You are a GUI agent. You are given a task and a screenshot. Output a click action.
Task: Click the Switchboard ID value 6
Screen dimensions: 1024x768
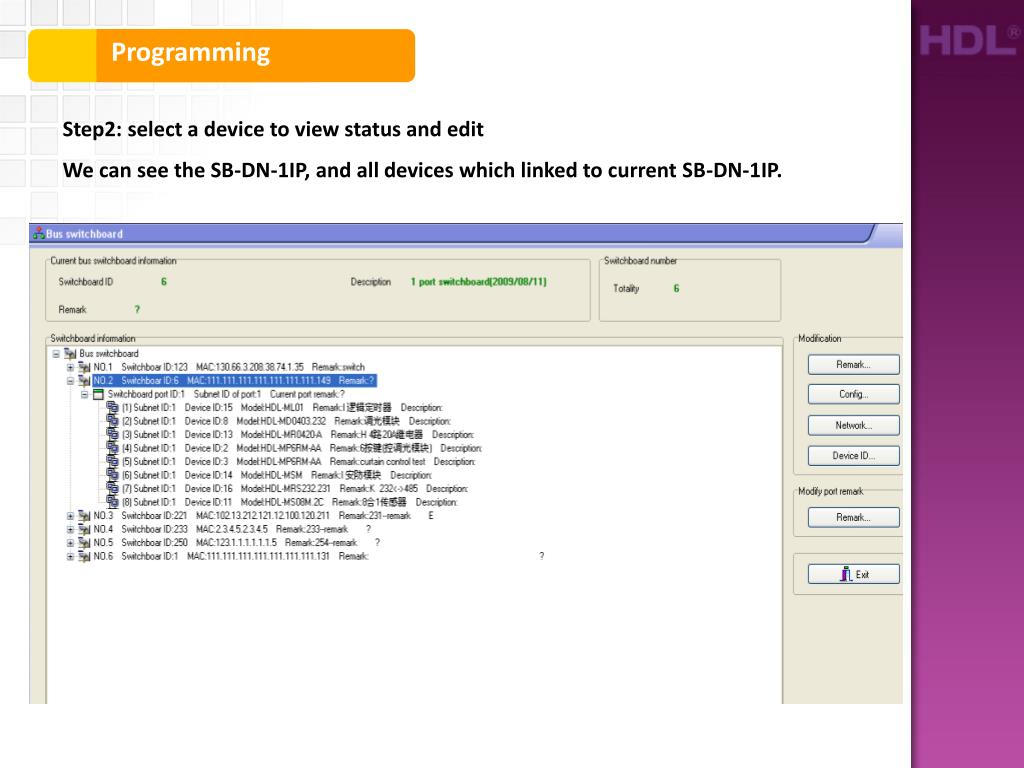click(x=164, y=282)
